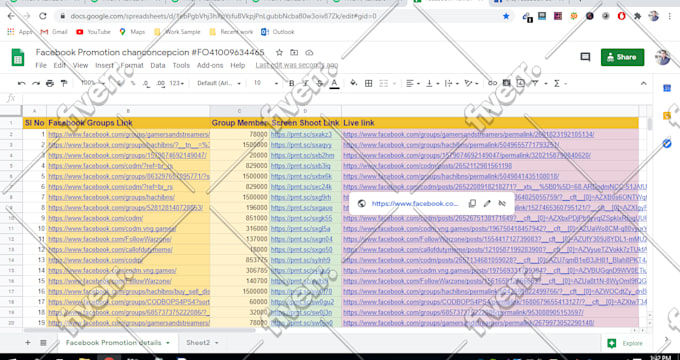Toggle strikethrough formatting

pos(320,83)
